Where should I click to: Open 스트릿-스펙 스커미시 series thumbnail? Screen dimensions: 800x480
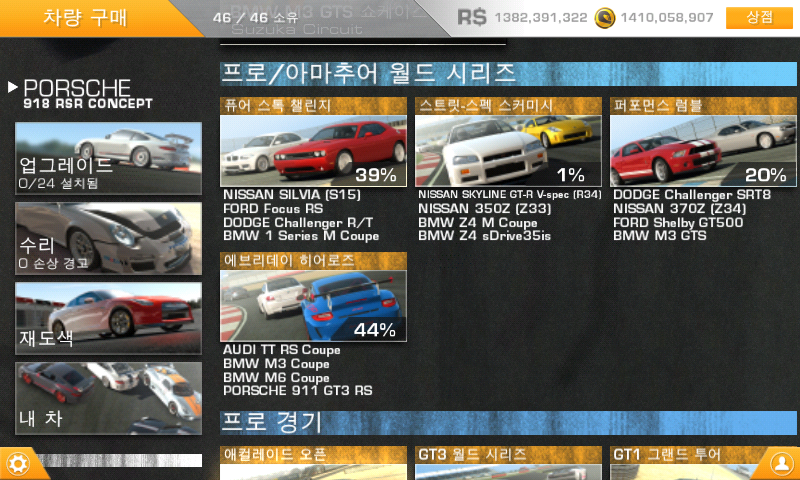coord(508,150)
